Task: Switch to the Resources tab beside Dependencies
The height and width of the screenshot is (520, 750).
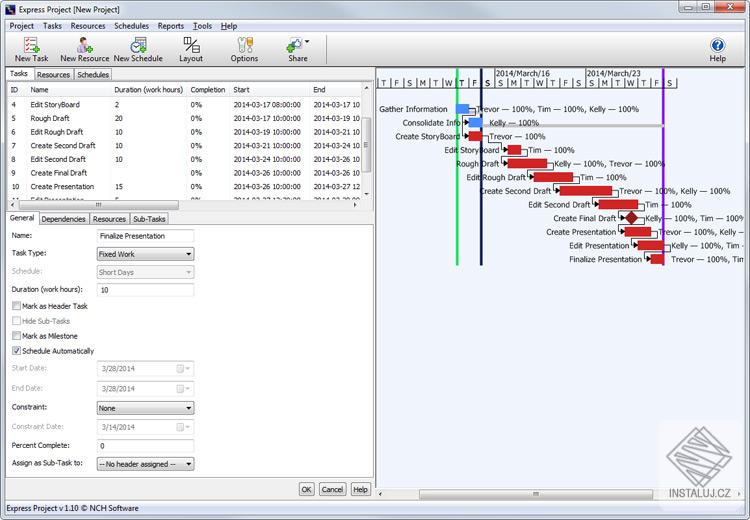Action: (x=109, y=219)
